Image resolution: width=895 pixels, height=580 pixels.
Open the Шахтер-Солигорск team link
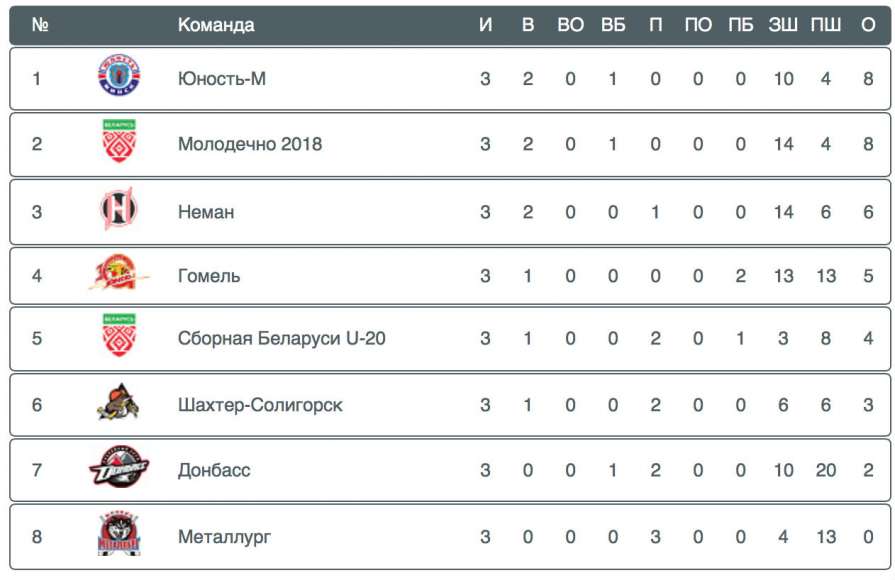(260, 405)
